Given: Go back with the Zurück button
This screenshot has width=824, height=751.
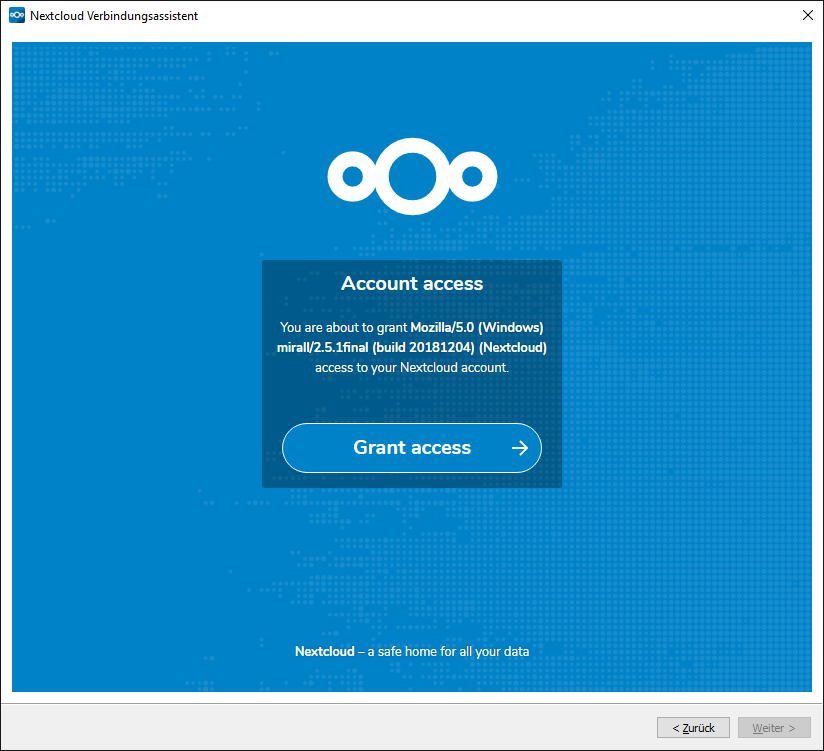Looking at the screenshot, I should pos(693,728).
